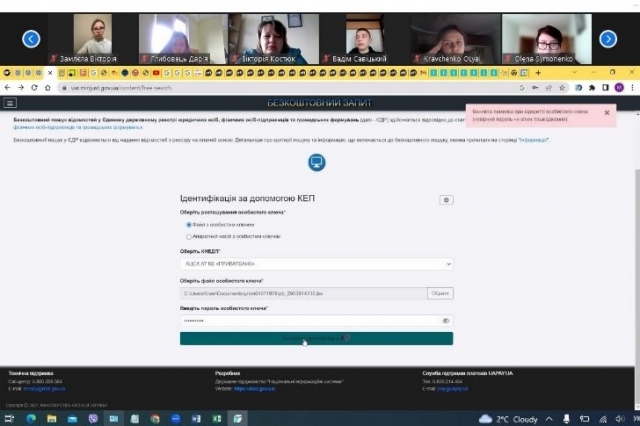This screenshot has height=426, width=640.
Task: Click the UAPAY support e-mail link
Action: [453, 389]
